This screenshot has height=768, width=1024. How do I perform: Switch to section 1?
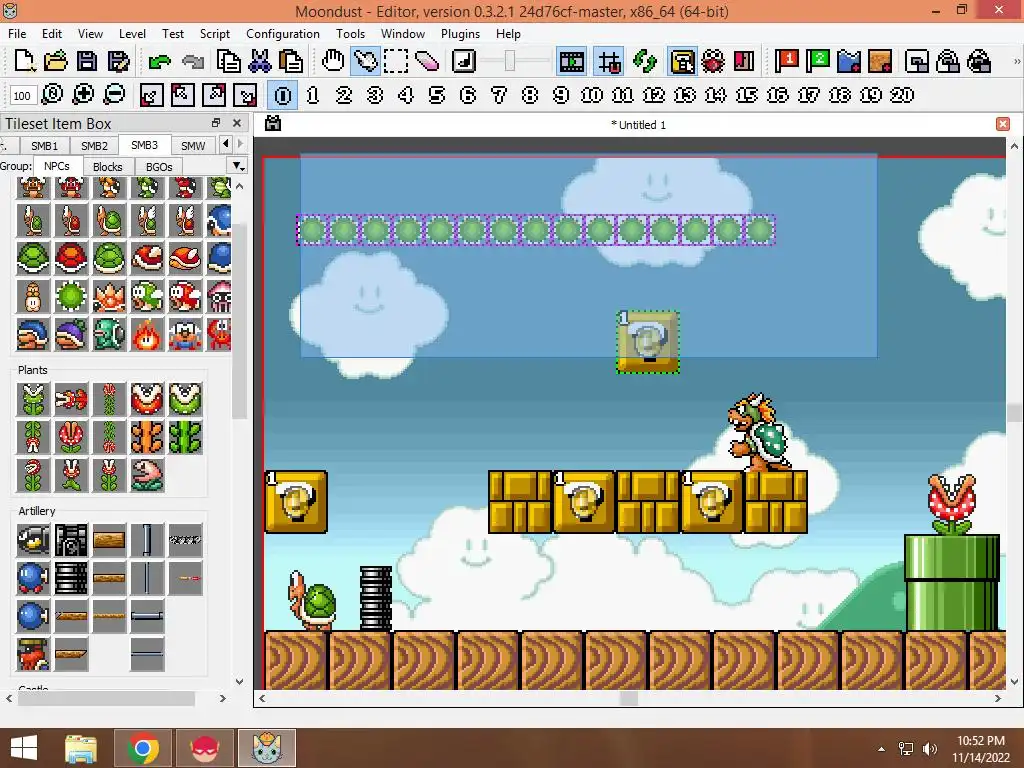313,95
